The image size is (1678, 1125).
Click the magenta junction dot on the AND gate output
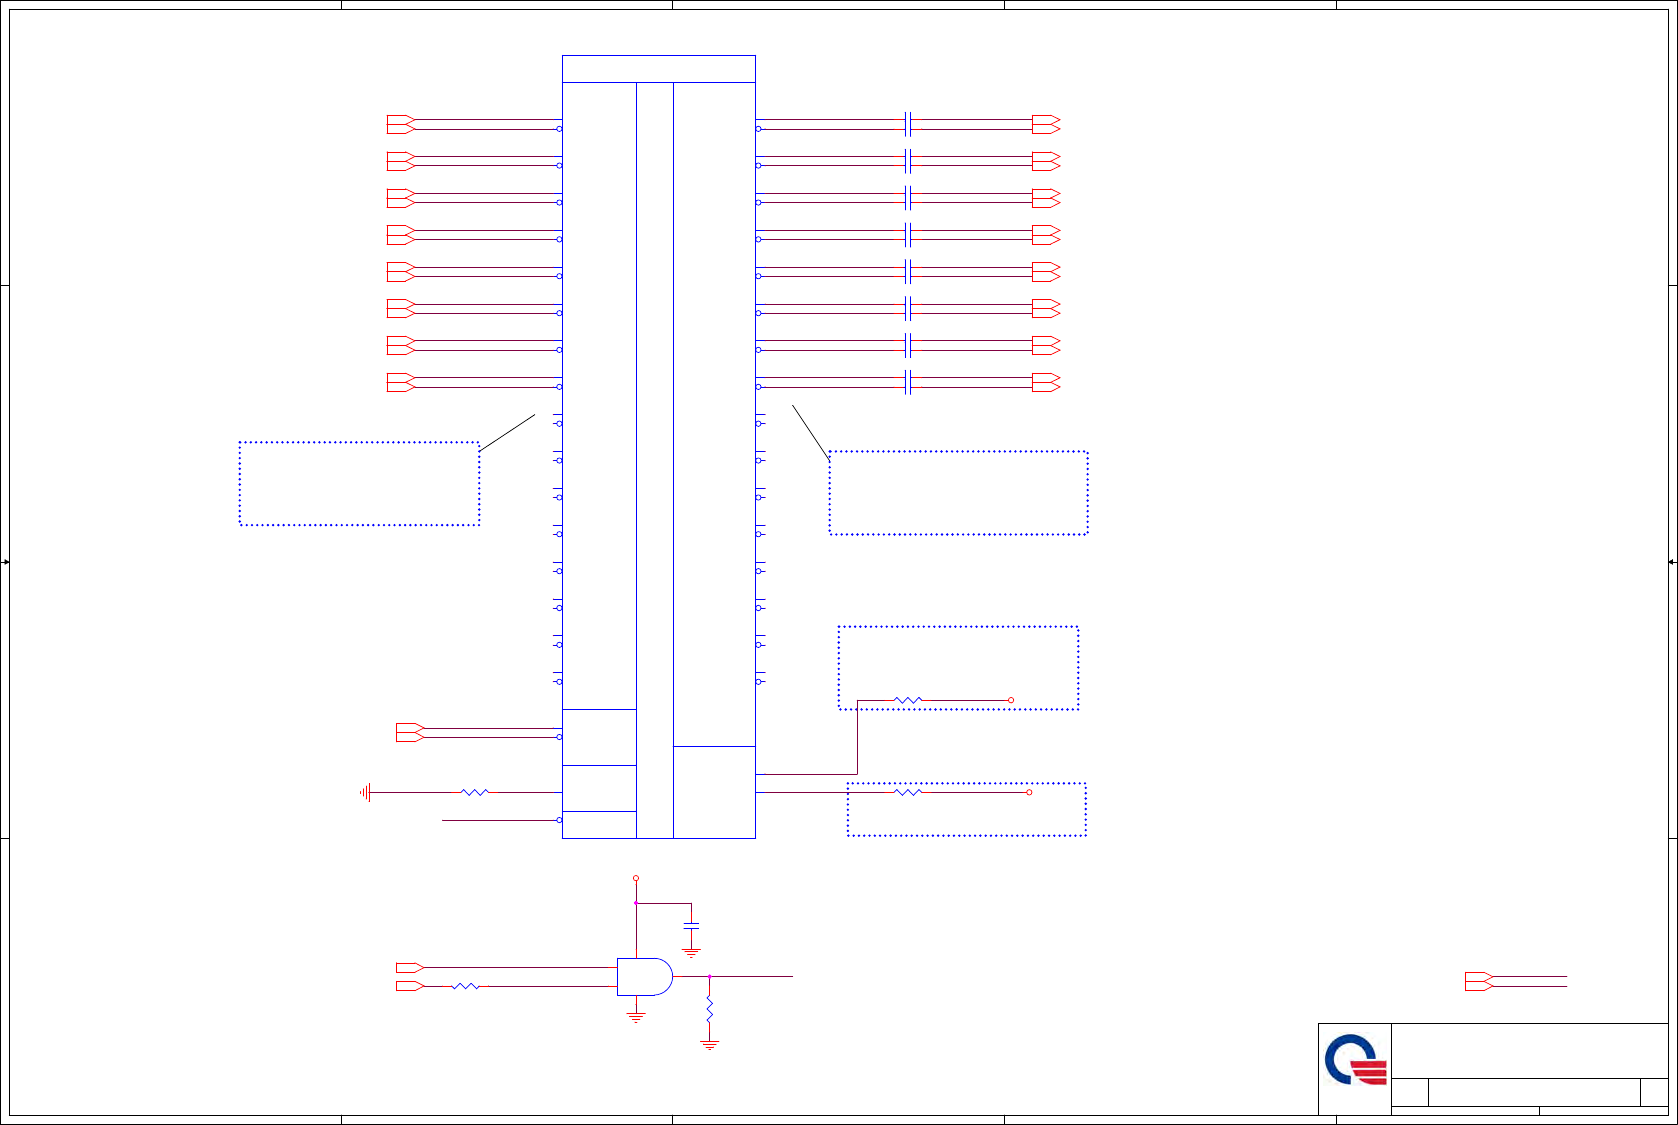click(709, 977)
